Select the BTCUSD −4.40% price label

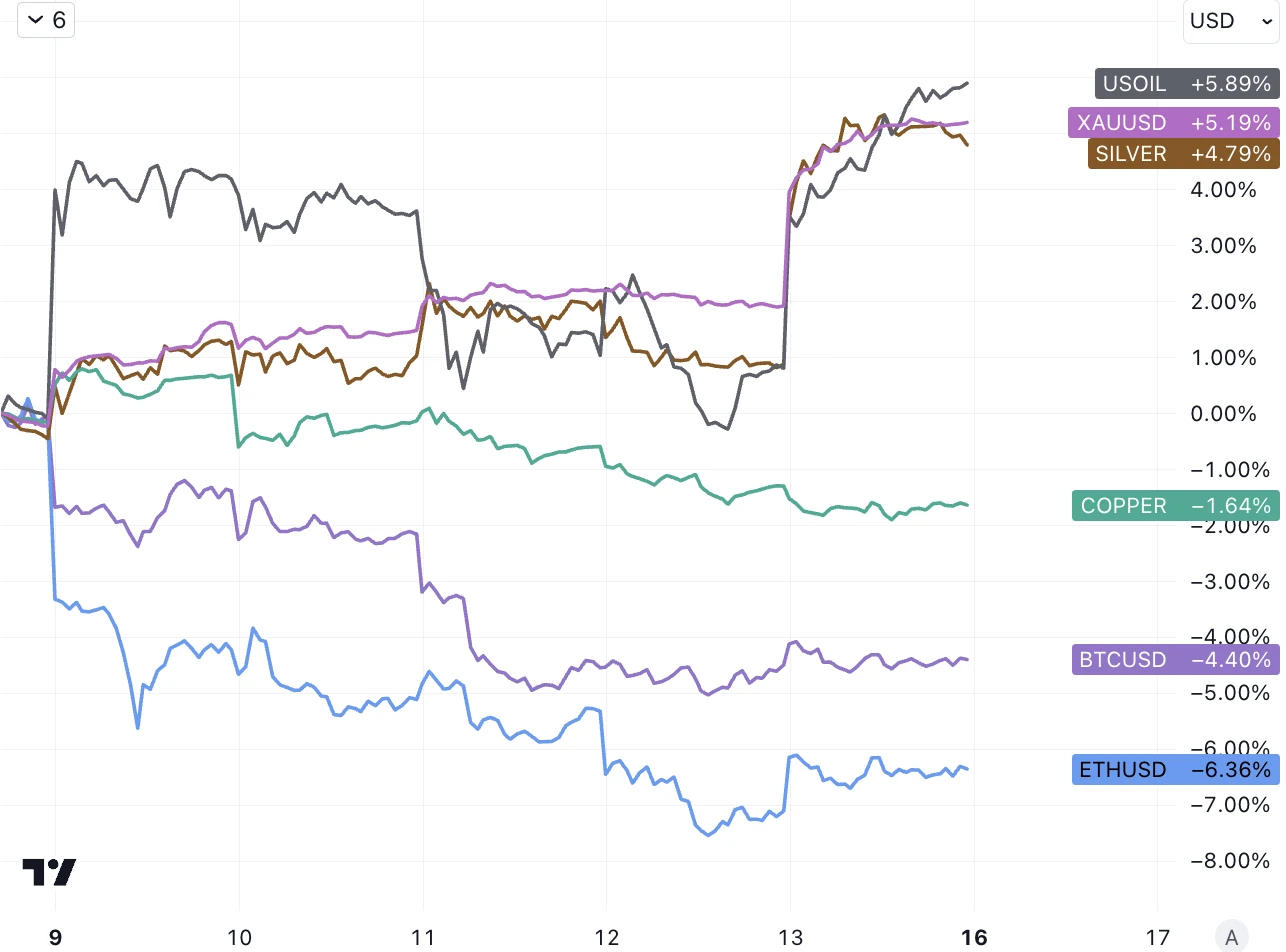[x=1175, y=660]
